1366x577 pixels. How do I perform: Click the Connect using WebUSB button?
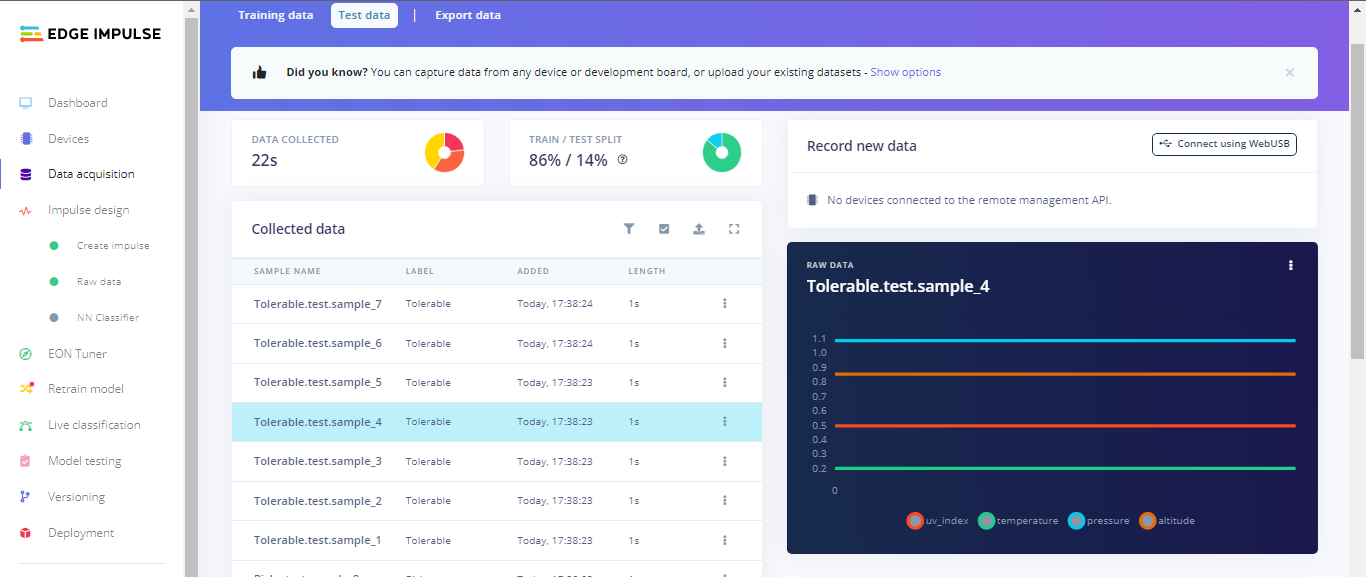(x=1225, y=144)
